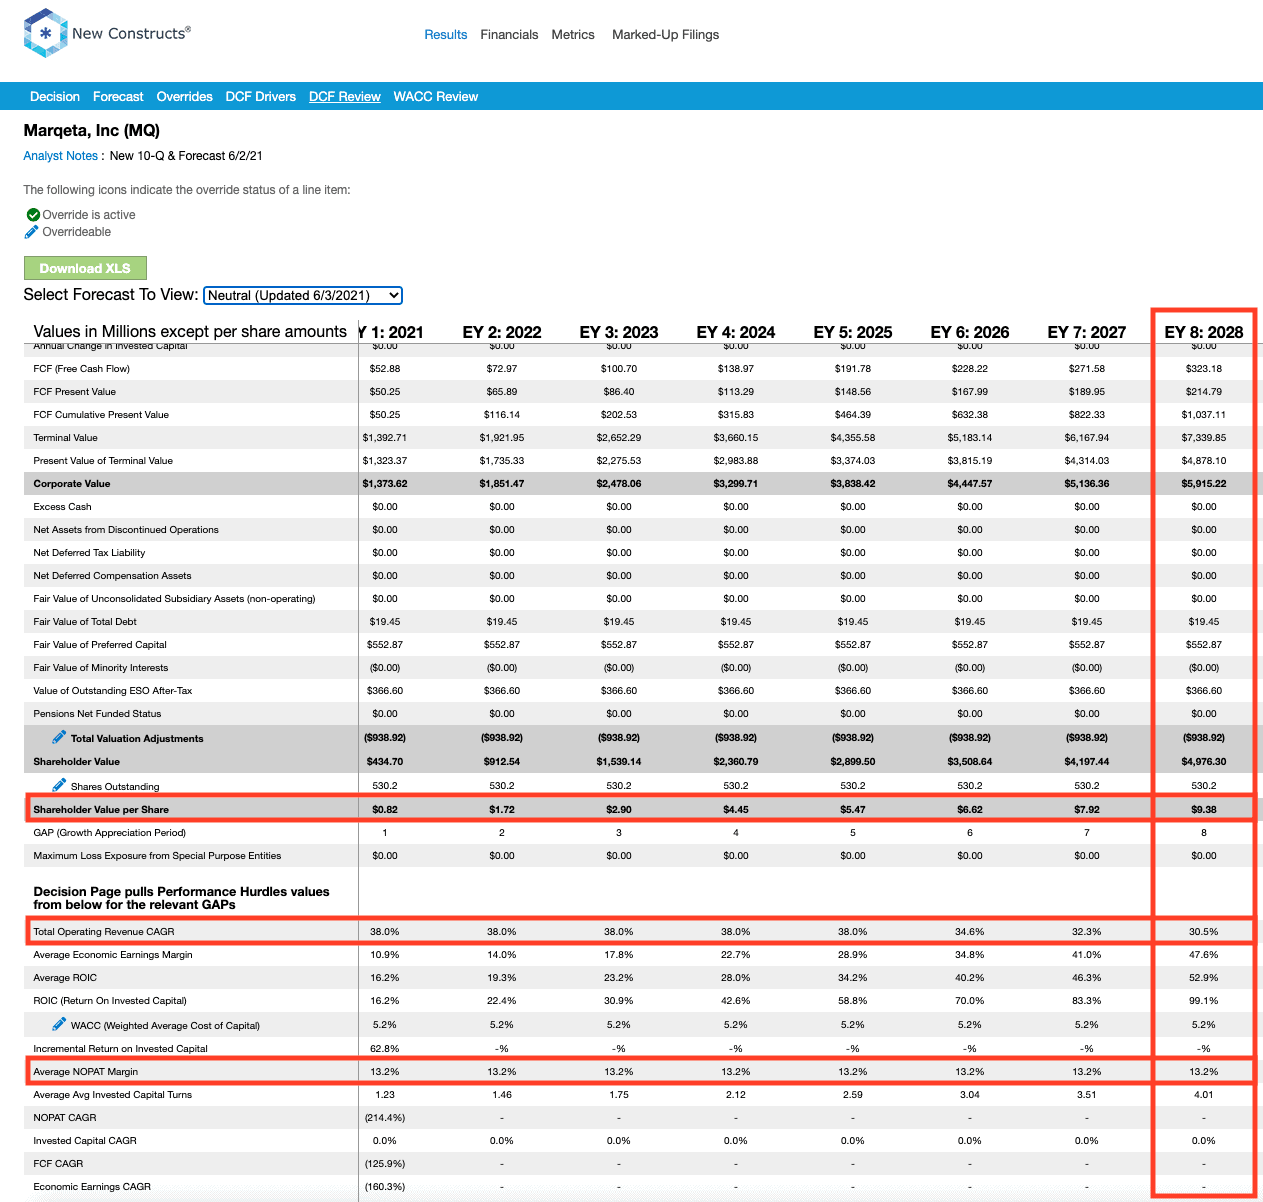Open the Select Forecast To View dropdown
The image size is (1263, 1202).
click(303, 295)
